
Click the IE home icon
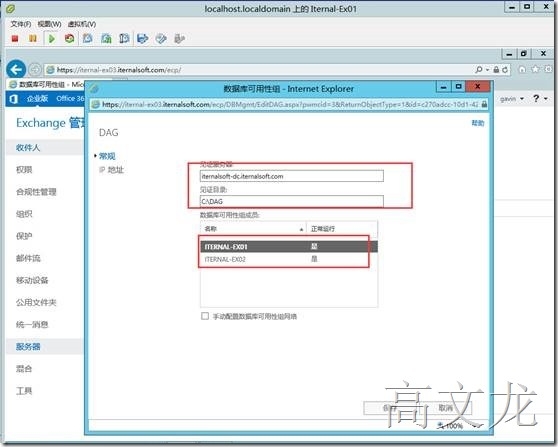tap(522, 69)
